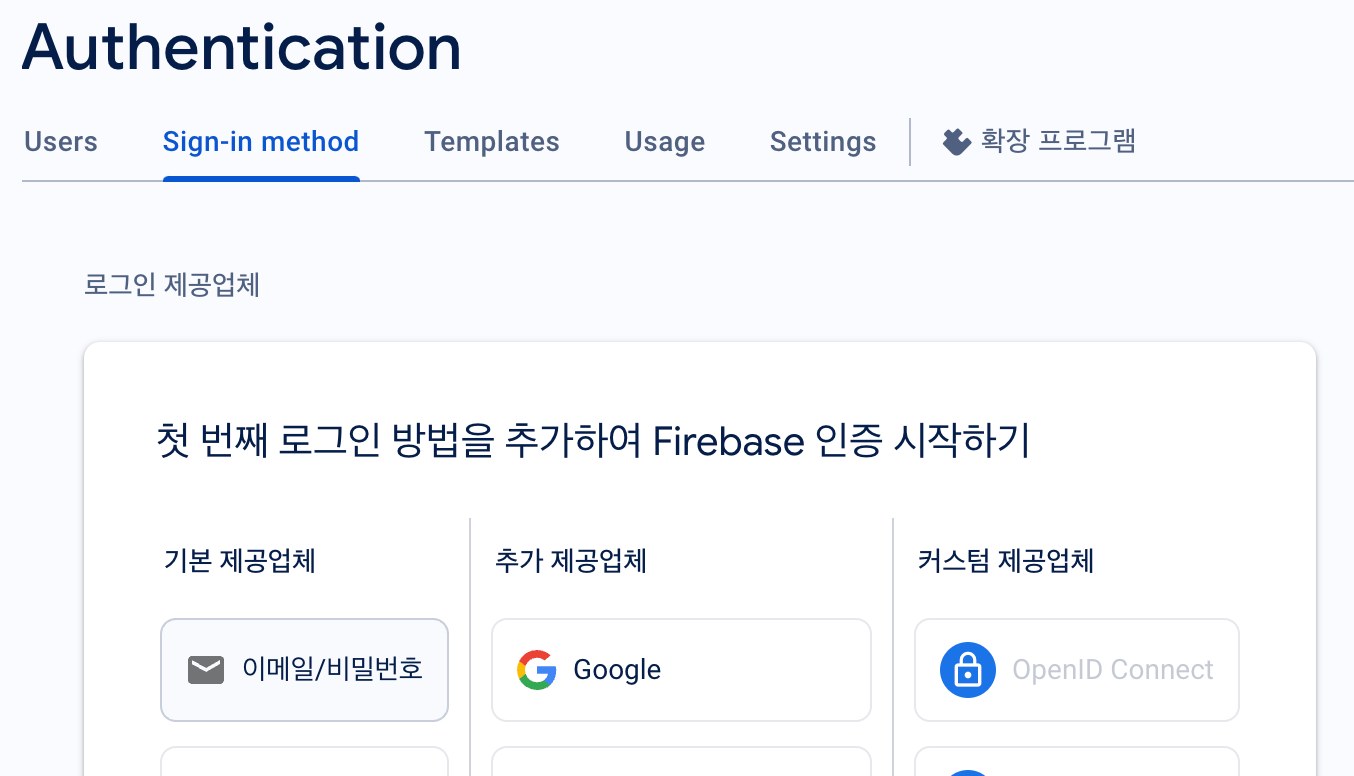The width and height of the screenshot is (1354, 776).
Task: Click the OpenID Connect lock icon
Action: (968, 670)
